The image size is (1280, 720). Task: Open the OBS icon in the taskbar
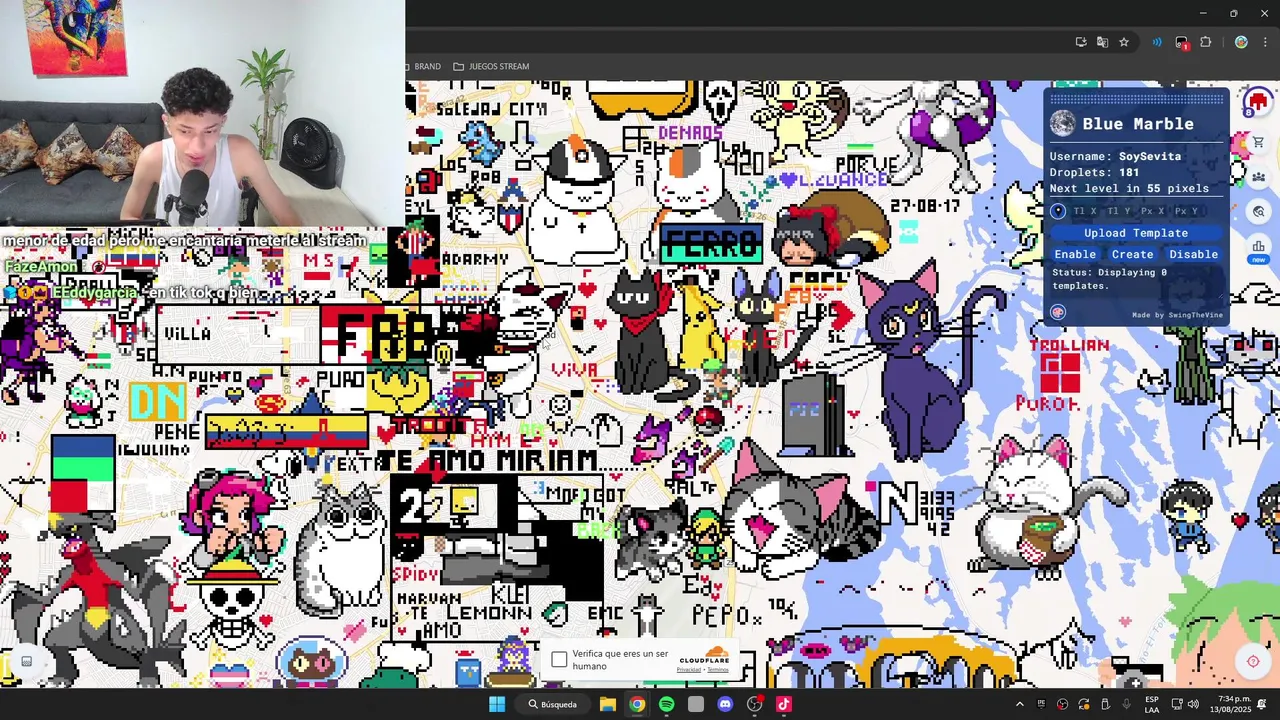[755, 704]
